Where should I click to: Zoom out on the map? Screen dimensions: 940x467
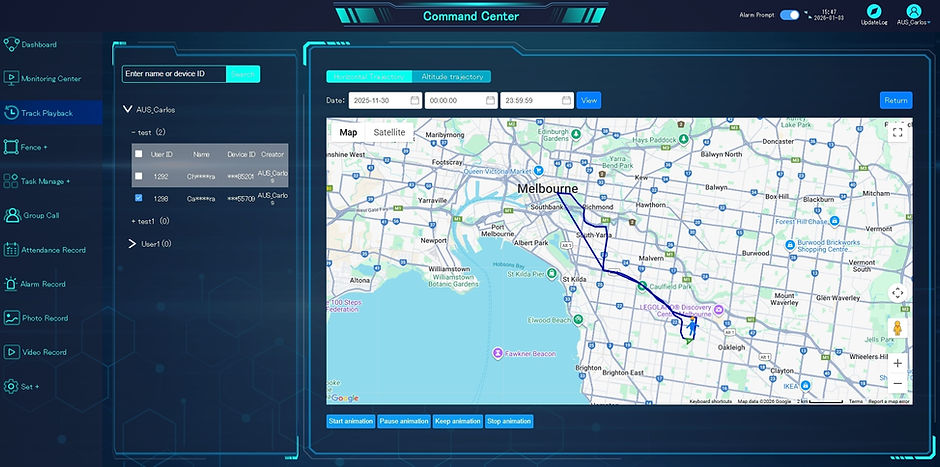click(x=897, y=383)
